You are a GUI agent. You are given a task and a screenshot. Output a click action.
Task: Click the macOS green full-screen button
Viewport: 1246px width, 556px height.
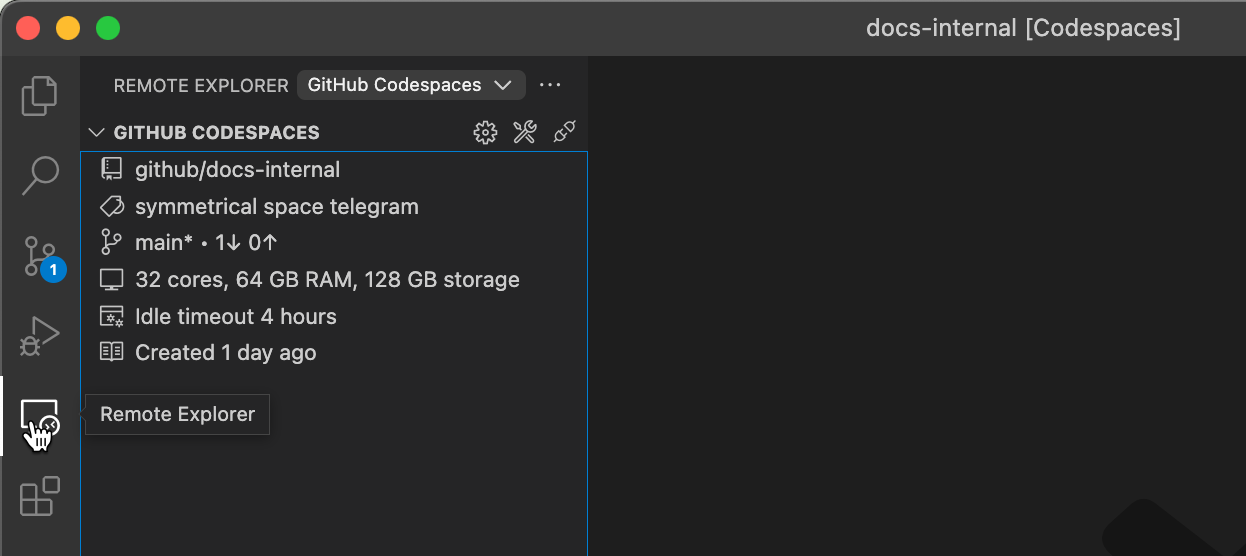(x=108, y=28)
